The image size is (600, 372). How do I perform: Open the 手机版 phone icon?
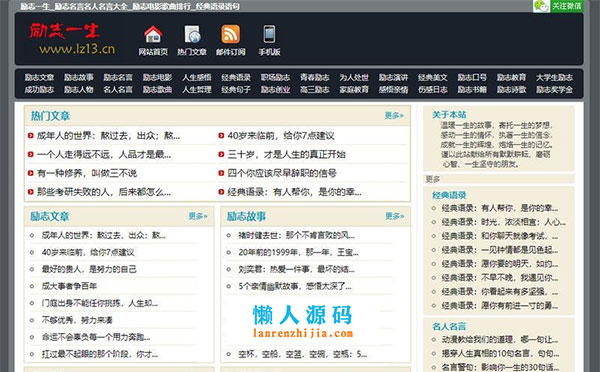click(x=269, y=34)
